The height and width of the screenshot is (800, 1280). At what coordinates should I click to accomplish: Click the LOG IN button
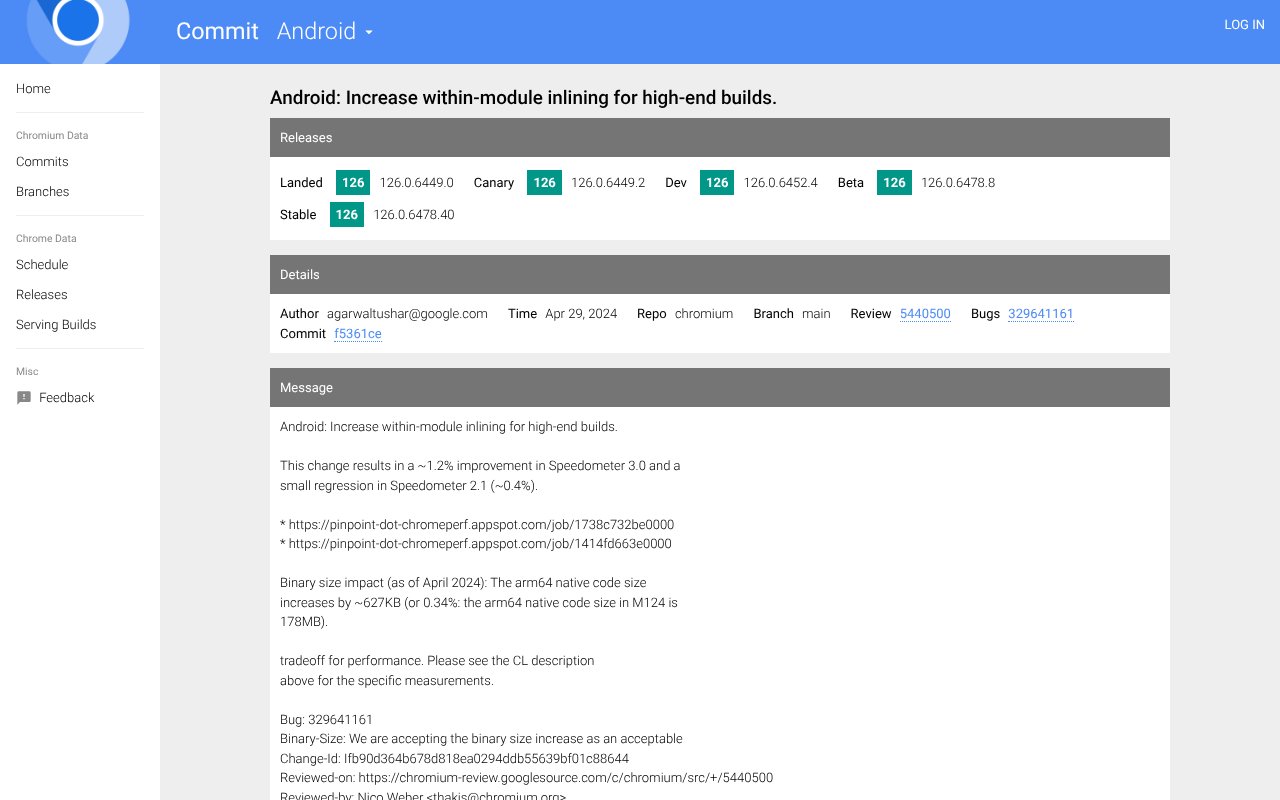click(1244, 25)
